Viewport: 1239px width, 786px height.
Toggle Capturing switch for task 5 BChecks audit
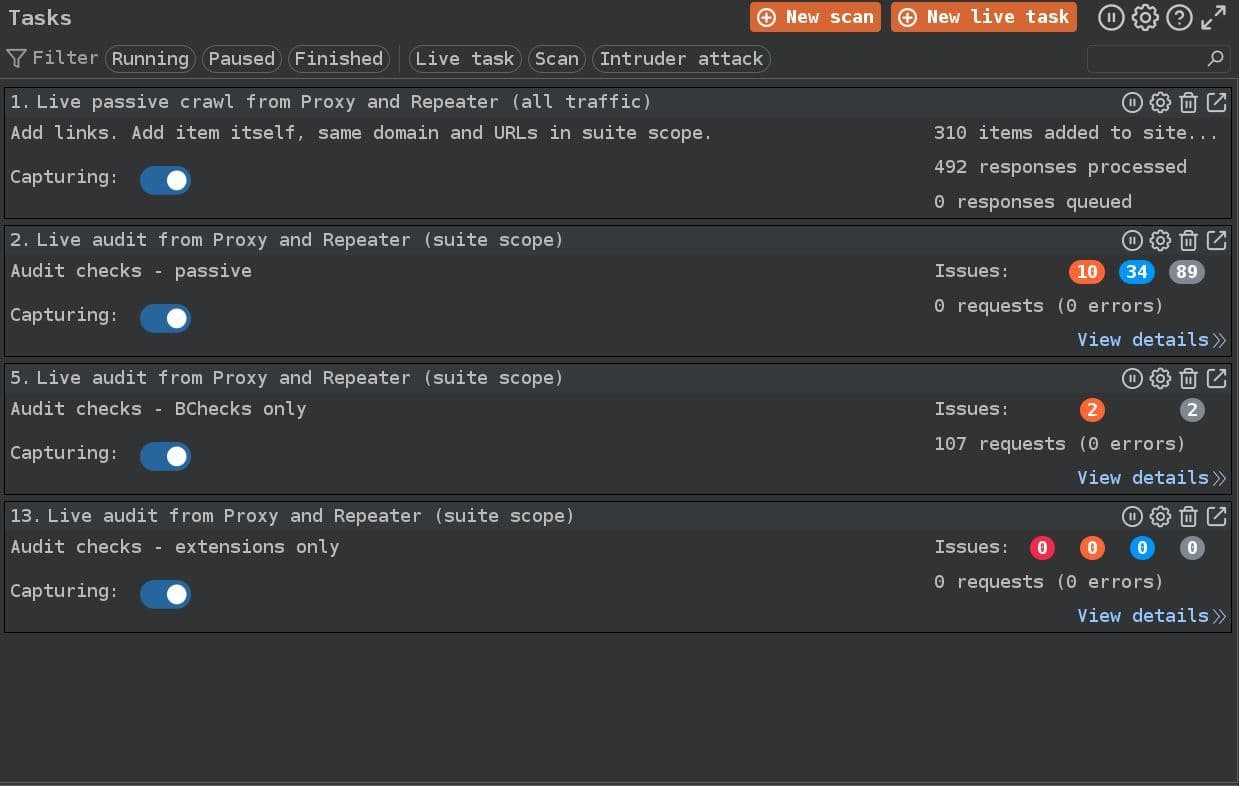(x=165, y=456)
